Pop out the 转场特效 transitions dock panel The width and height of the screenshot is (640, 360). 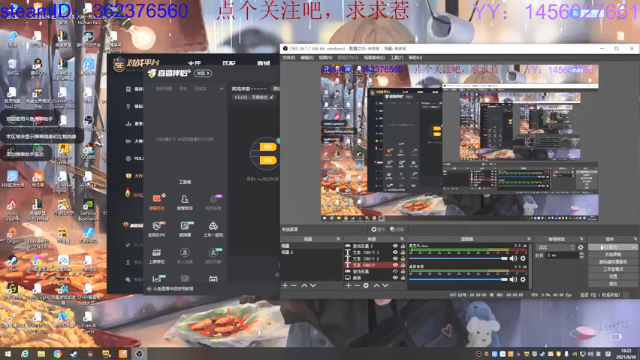pyautogui.click(x=582, y=239)
